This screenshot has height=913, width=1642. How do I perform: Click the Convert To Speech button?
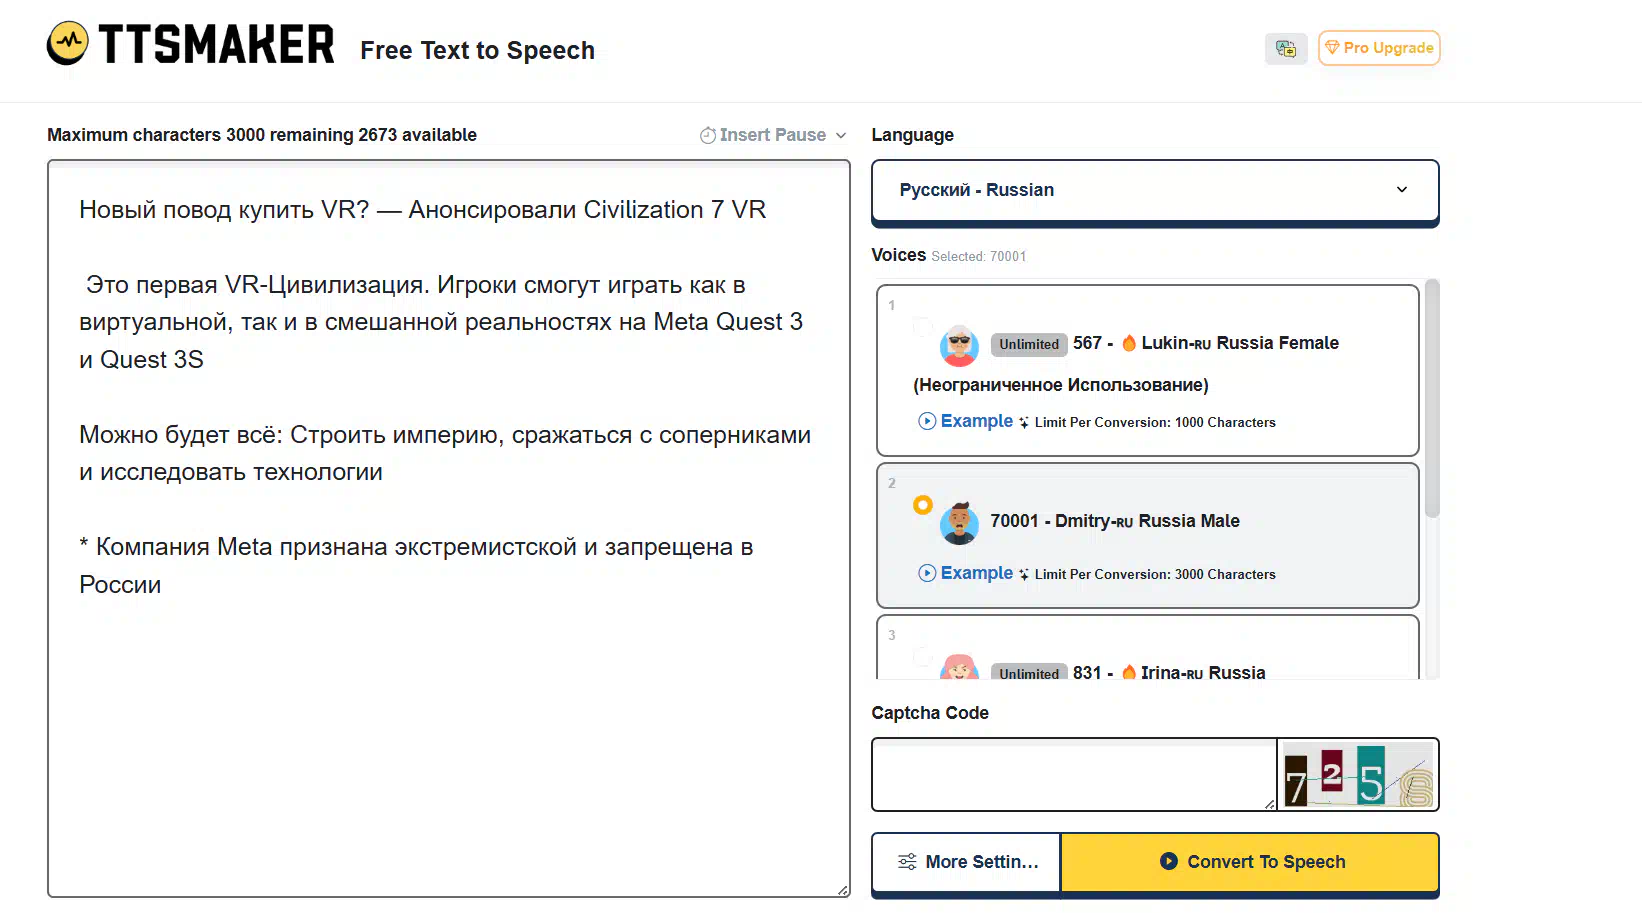[x=1250, y=862]
